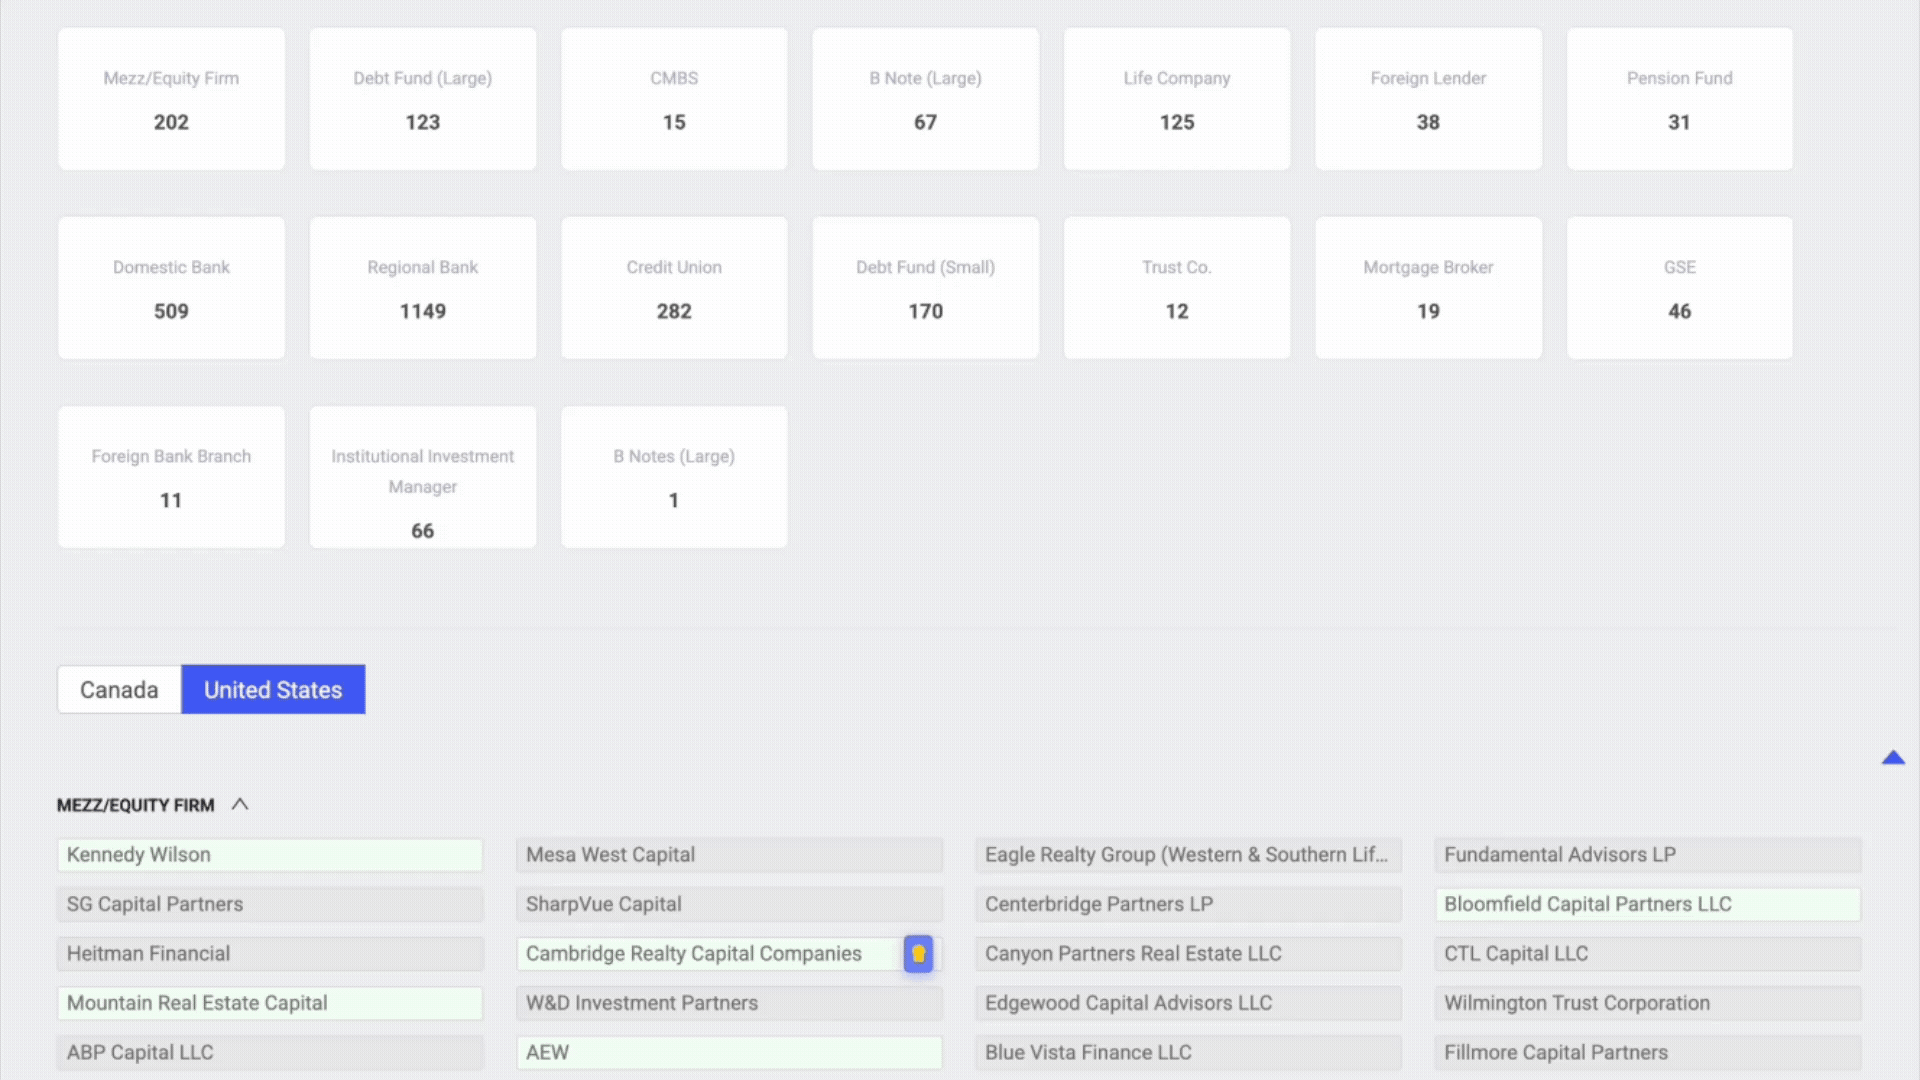Select Kennedy Wilson from the firm list
Screen dimensions: 1920x1080
269,855
